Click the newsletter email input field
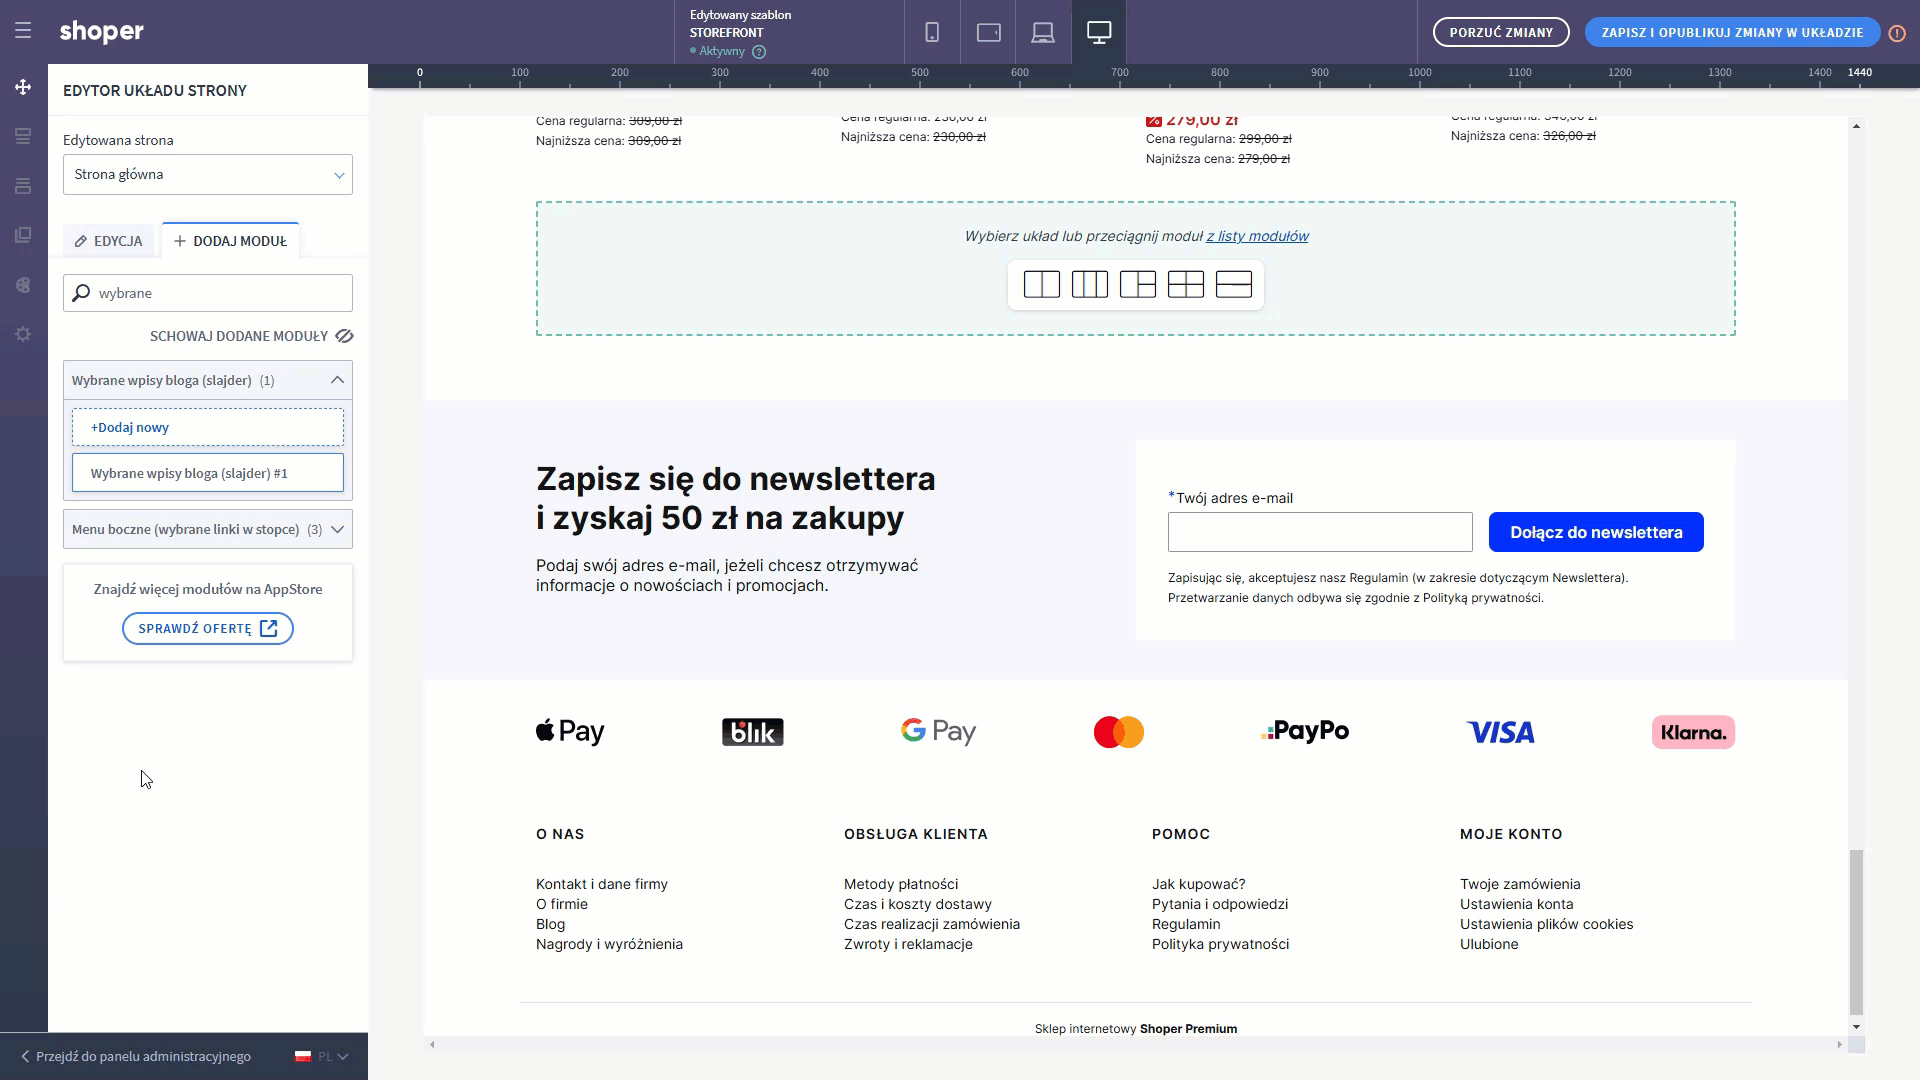1920x1080 pixels. (1319, 532)
